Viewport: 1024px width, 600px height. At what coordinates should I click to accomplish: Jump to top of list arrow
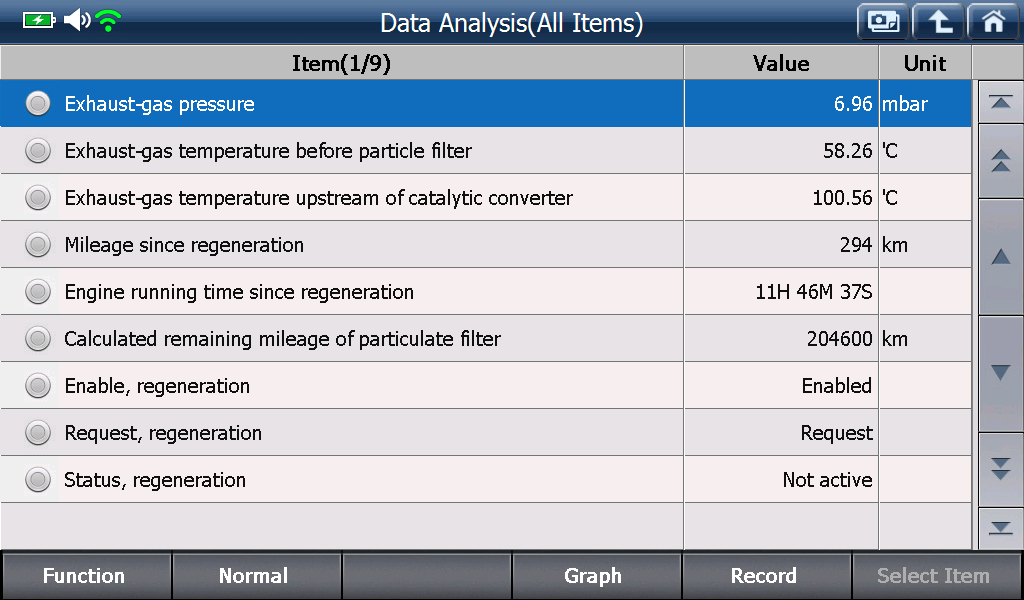coord(1000,102)
